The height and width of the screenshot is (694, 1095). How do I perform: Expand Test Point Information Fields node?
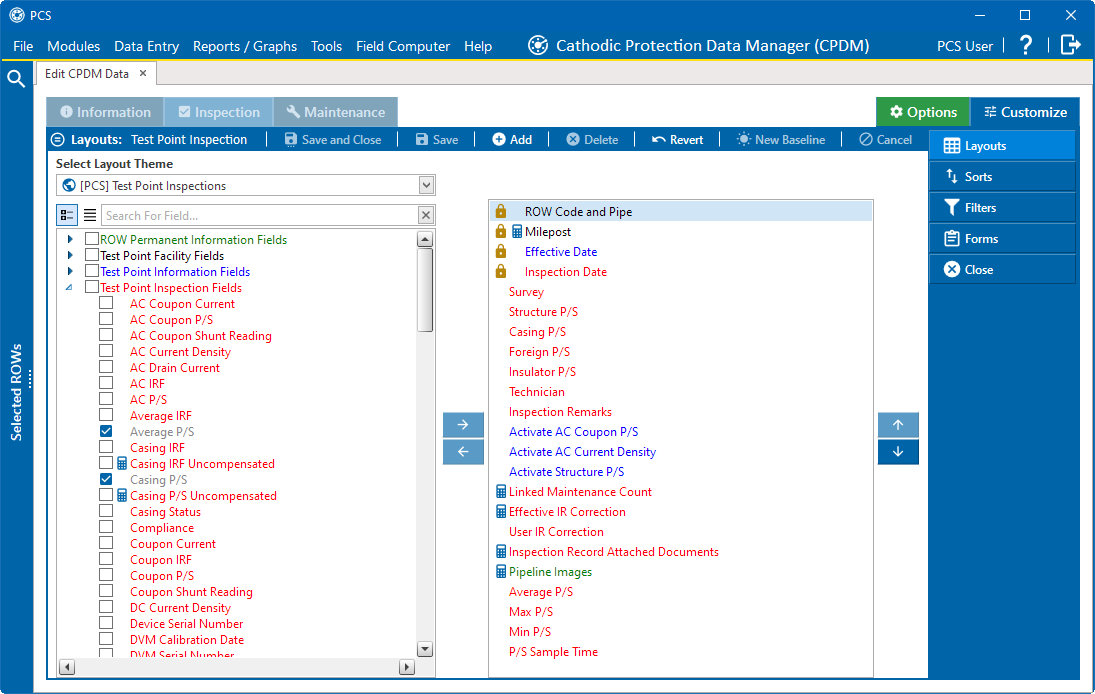click(70, 271)
